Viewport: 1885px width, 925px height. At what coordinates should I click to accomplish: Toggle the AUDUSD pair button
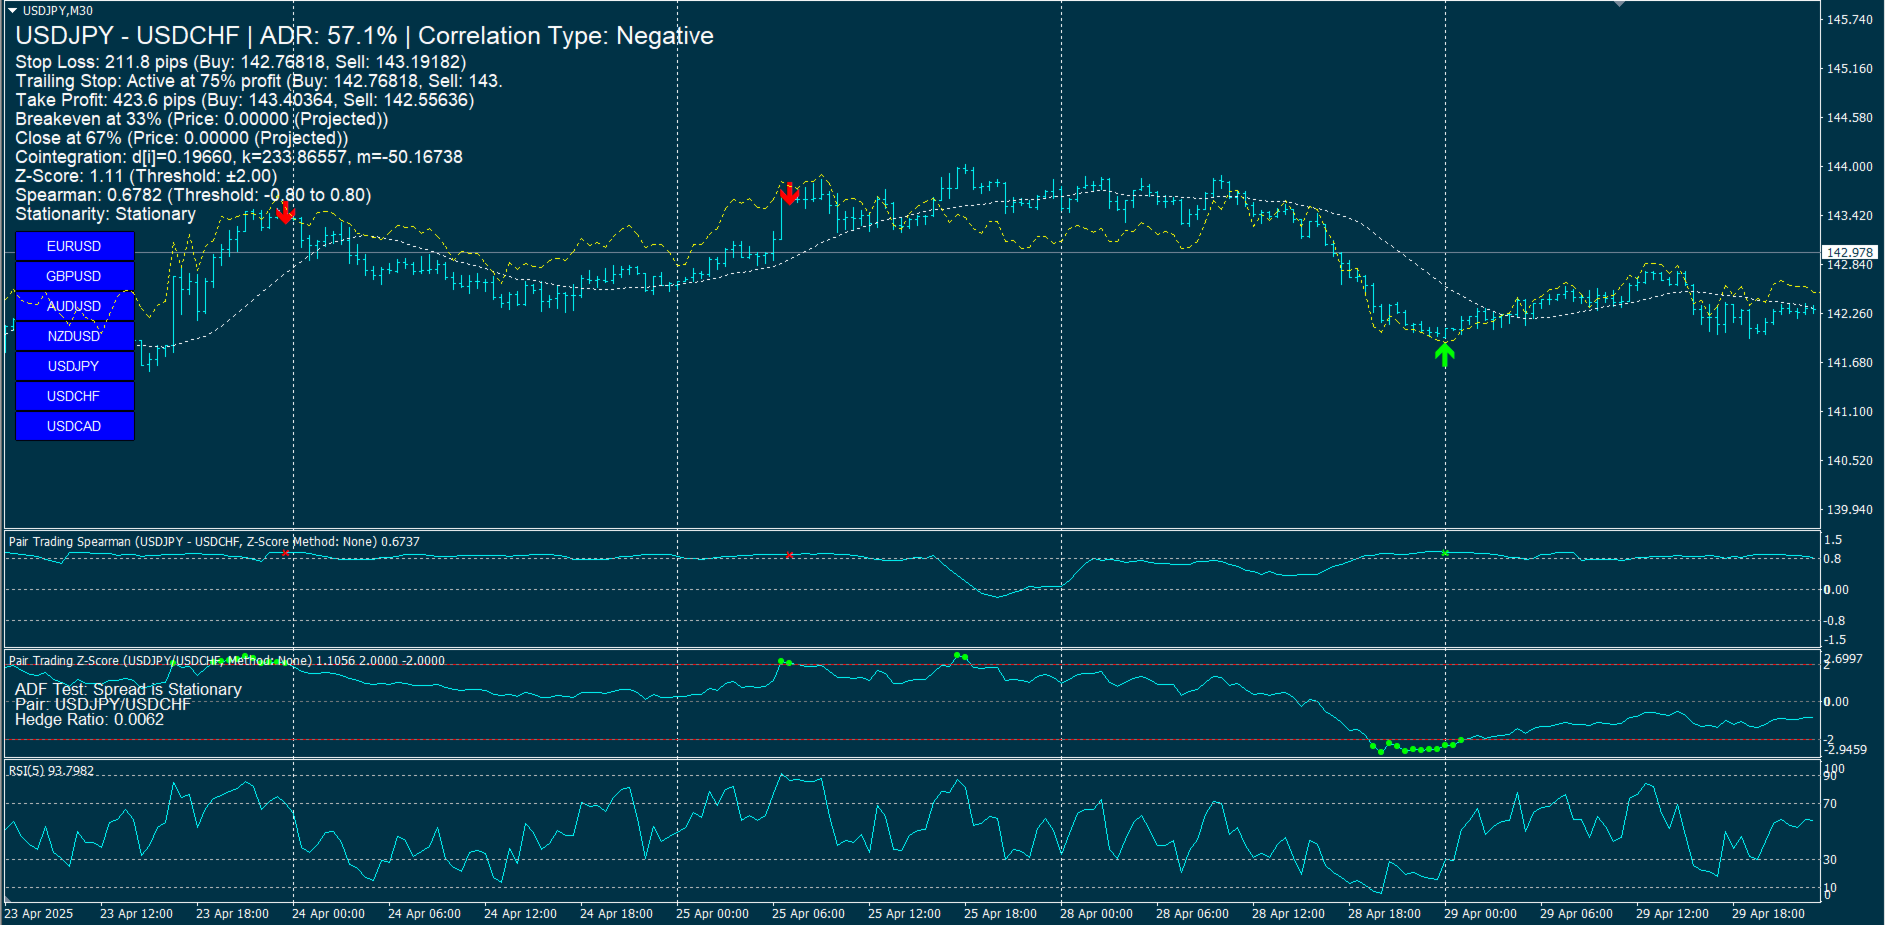pos(74,306)
